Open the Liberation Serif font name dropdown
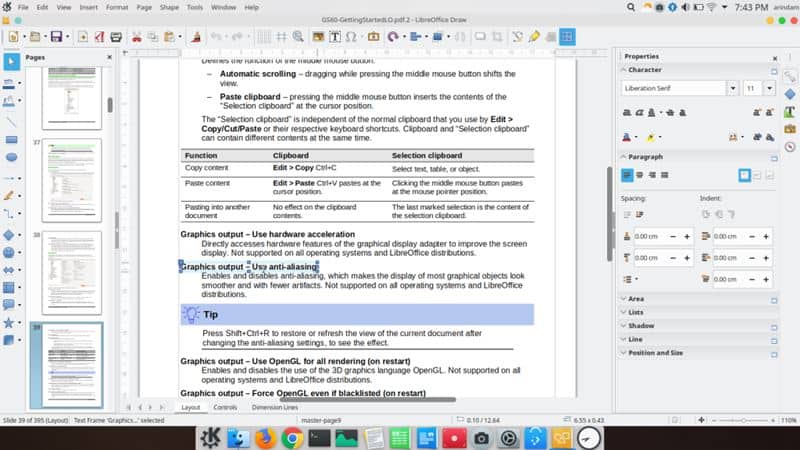Screen dimensions: 800x450 pyautogui.click(x=733, y=88)
